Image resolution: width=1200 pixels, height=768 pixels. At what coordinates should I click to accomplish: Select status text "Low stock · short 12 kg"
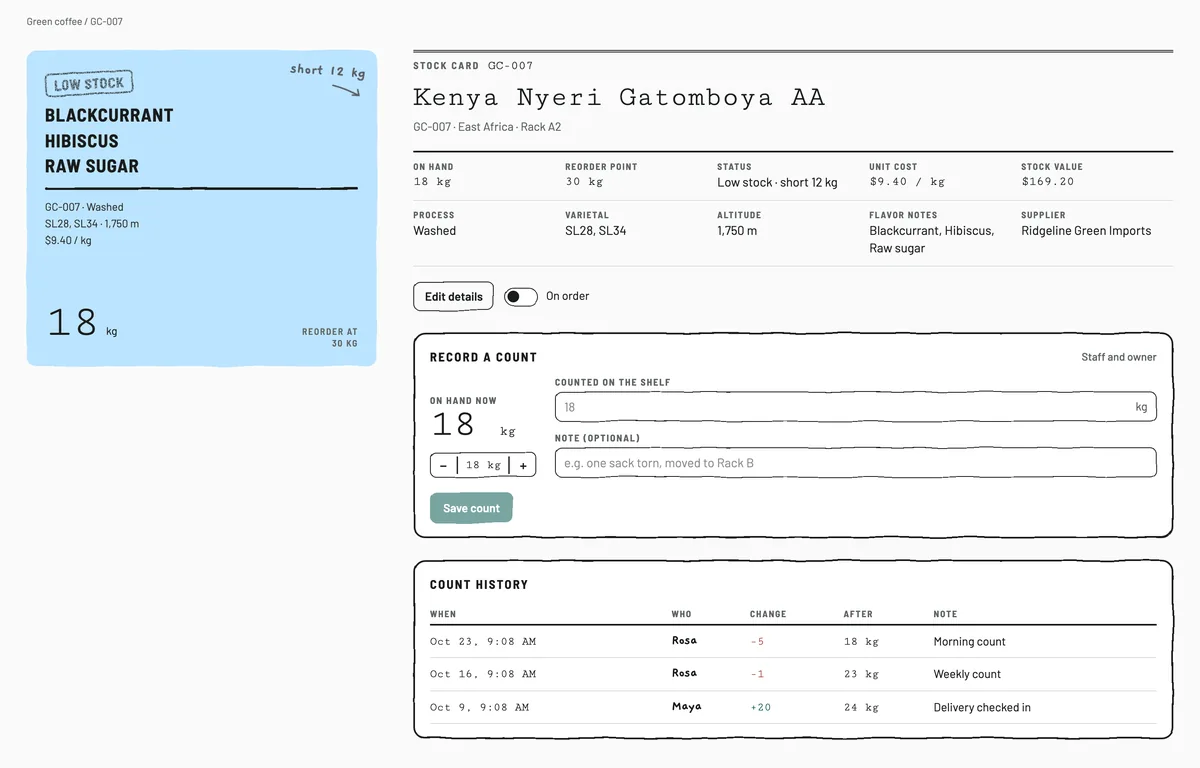(777, 182)
